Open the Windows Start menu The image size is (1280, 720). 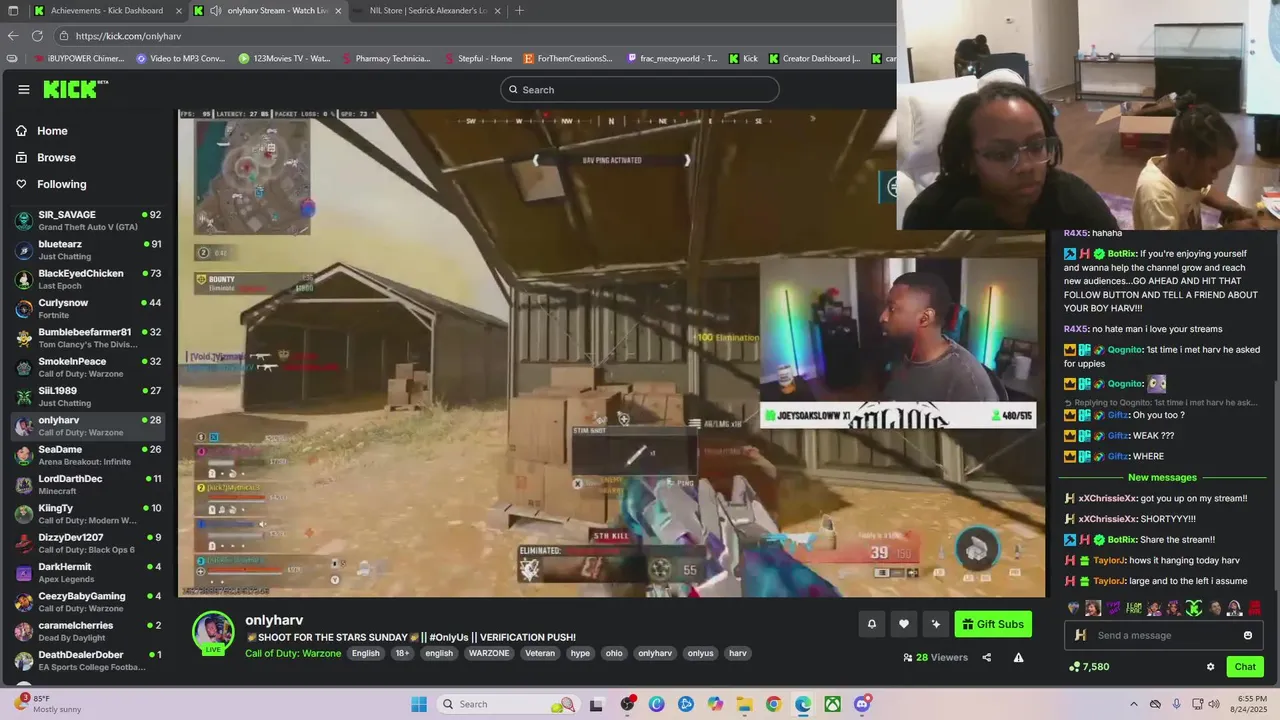click(419, 704)
